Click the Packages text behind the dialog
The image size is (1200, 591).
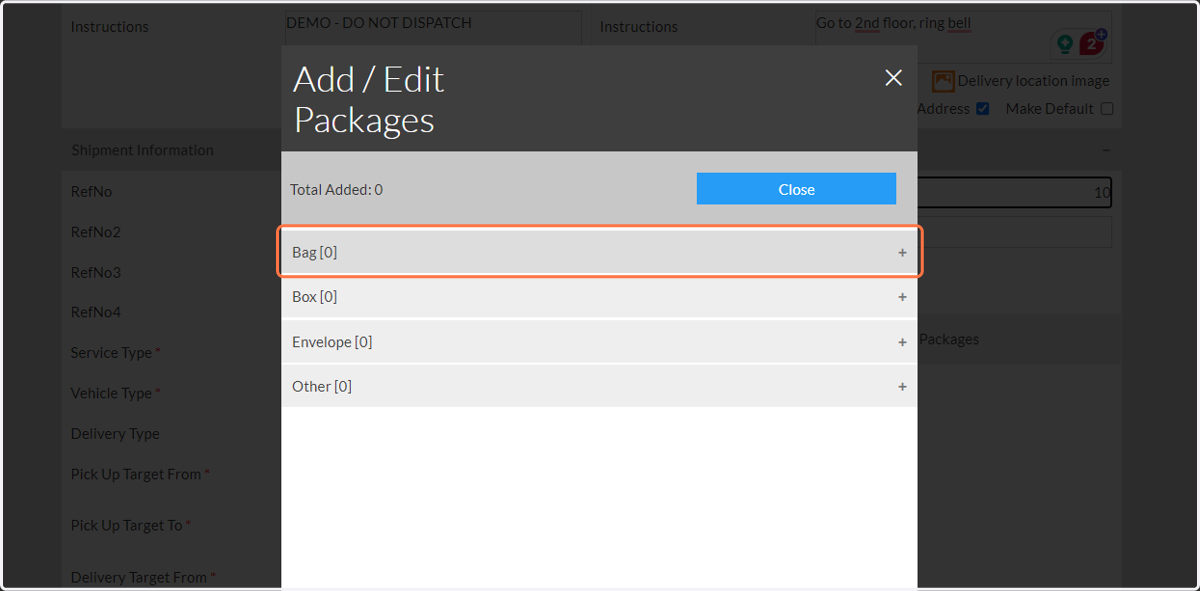click(x=949, y=340)
